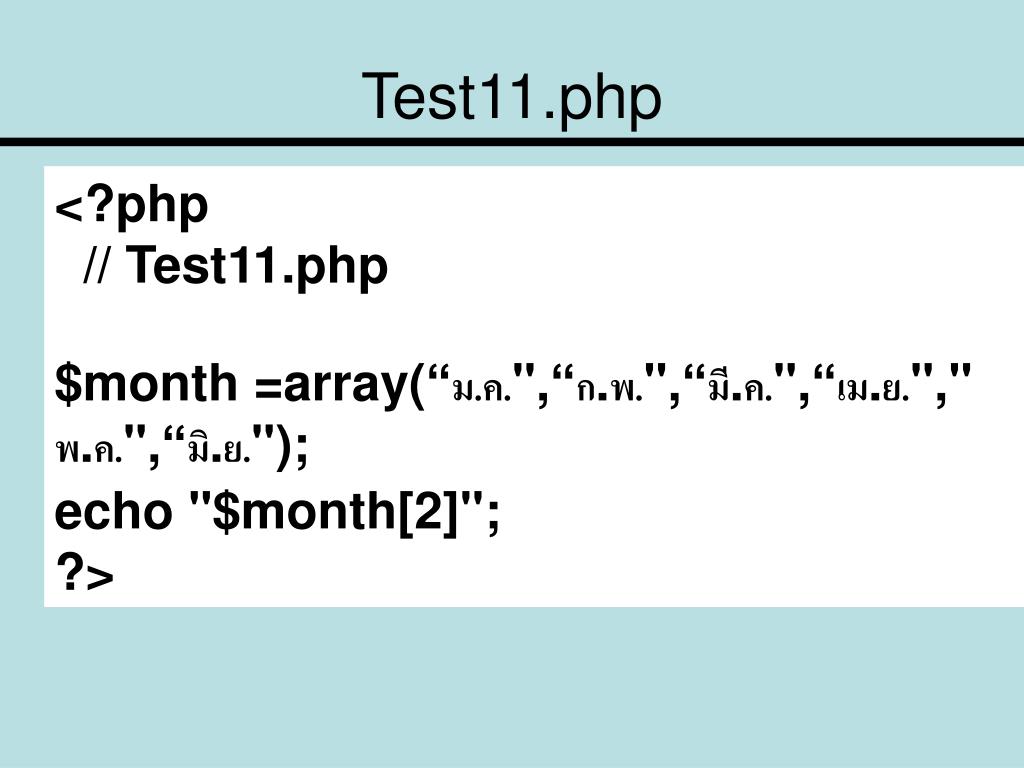The height and width of the screenshot is (768, 1024).
Task: Click the "$month[2]" string in echo
Action: [x=338, y=513]
